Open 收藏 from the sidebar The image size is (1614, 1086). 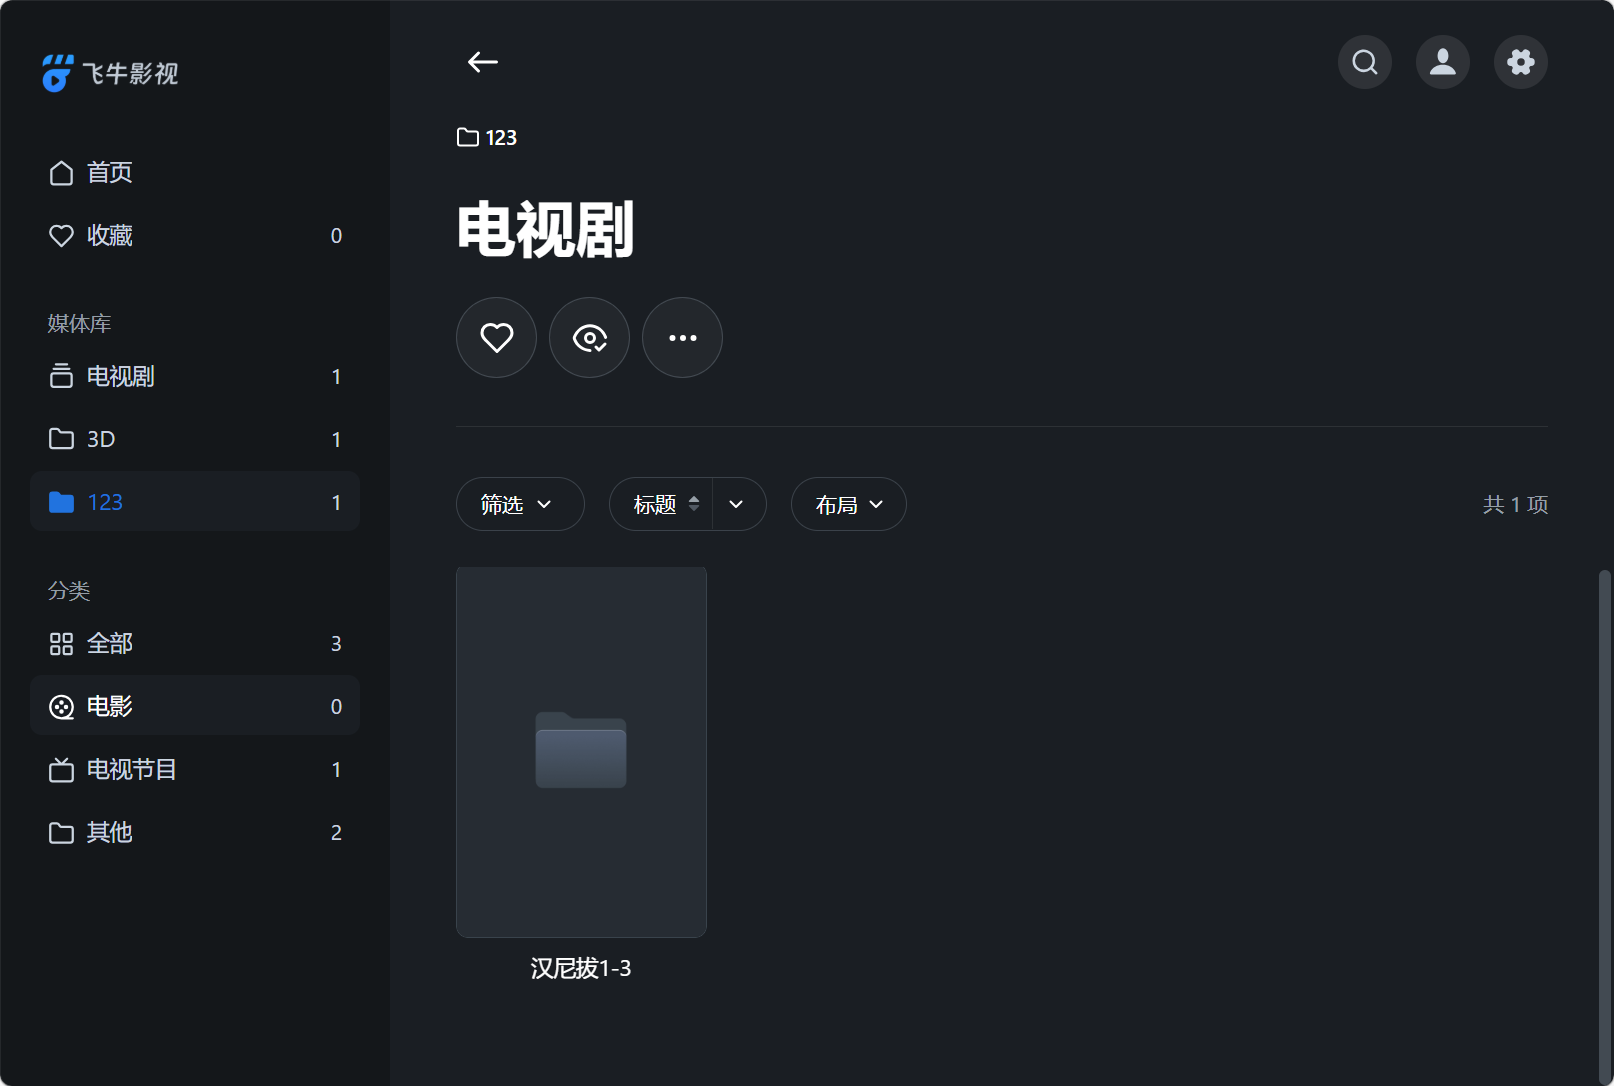click(x=110, y=235)
